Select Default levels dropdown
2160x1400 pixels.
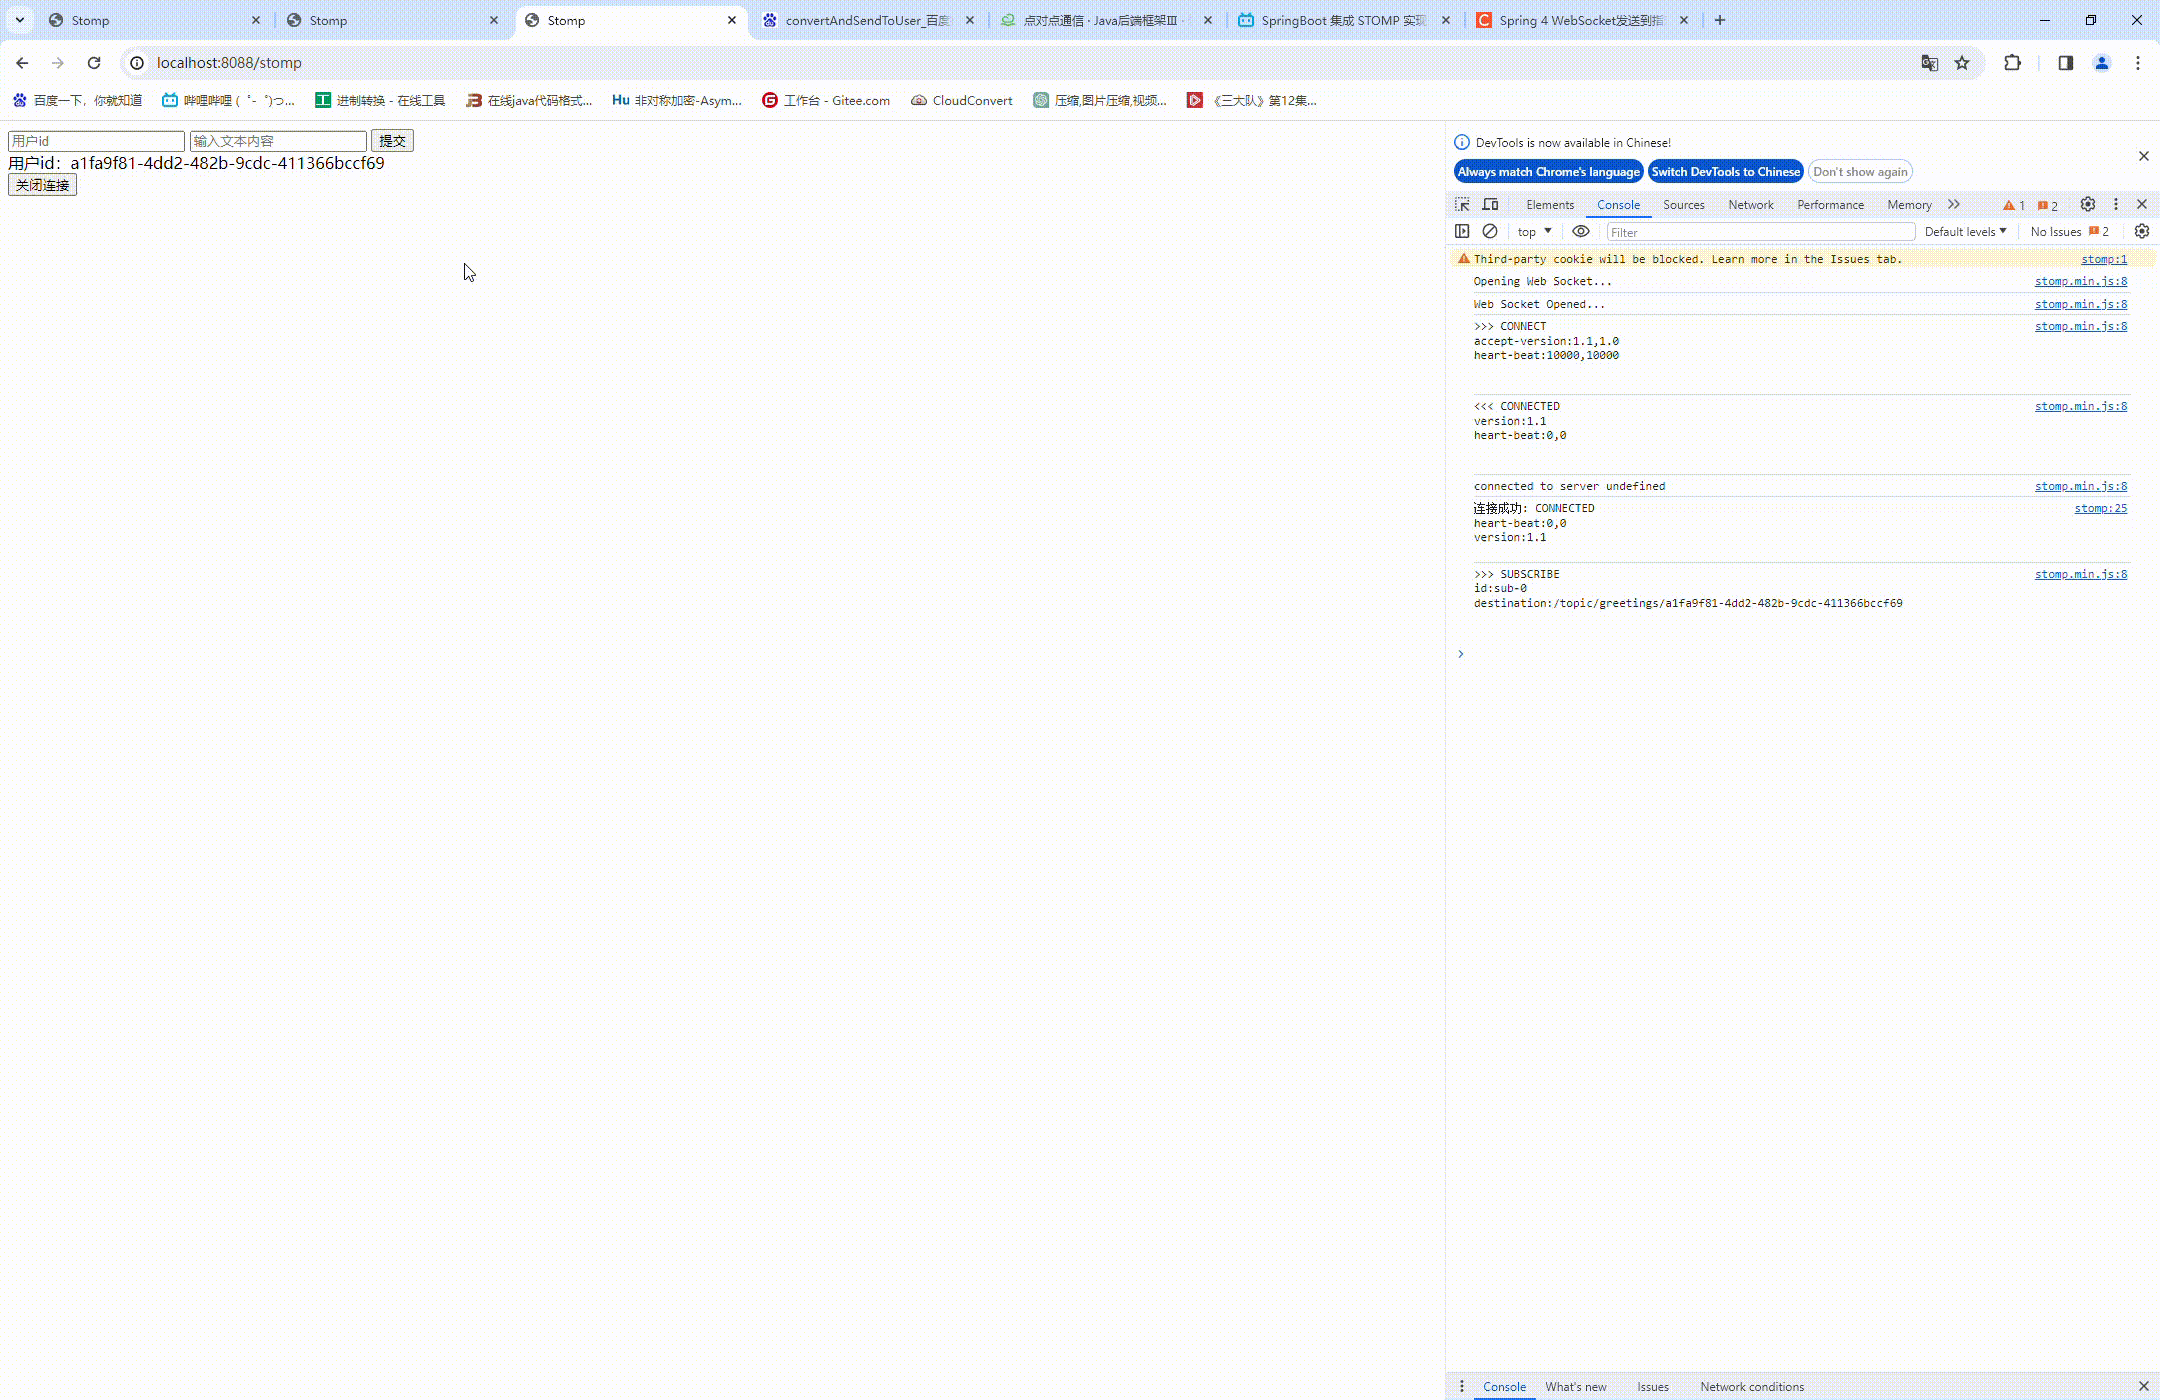1965,231
